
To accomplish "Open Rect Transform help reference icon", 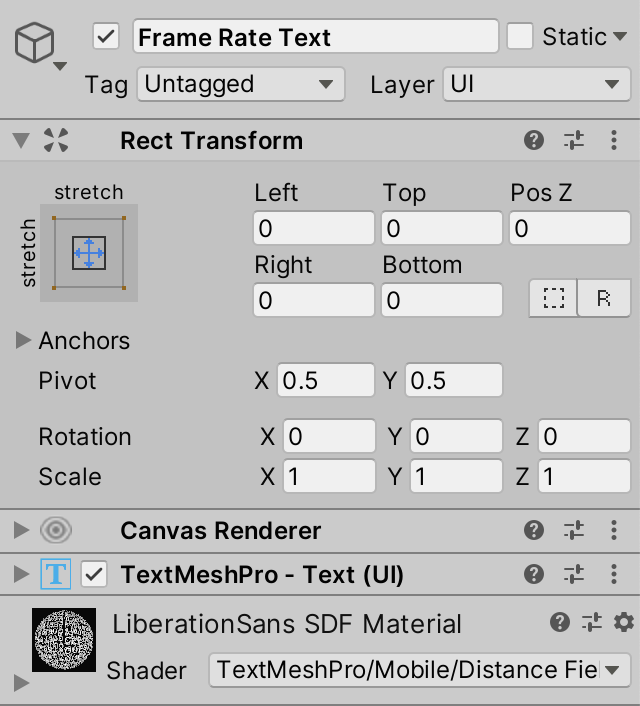I will [x=534, y=141].
